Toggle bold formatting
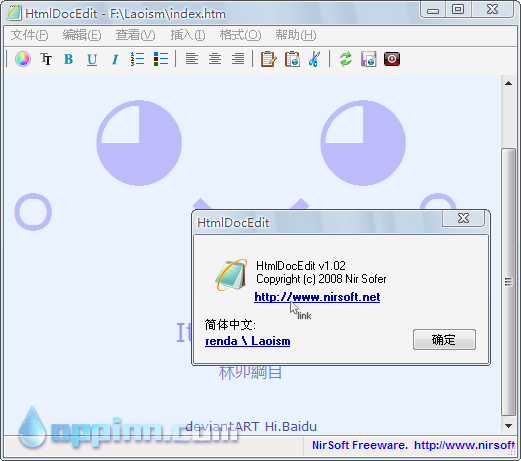521x461 pixels. point(69,59)
